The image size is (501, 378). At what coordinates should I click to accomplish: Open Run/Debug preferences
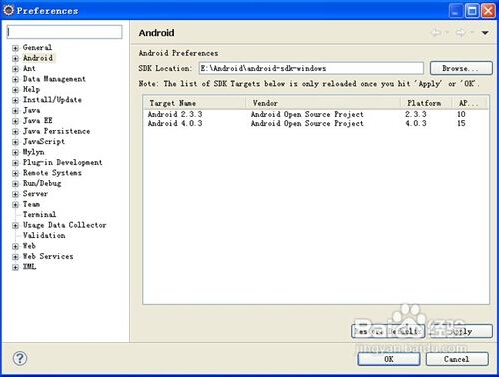42,183
